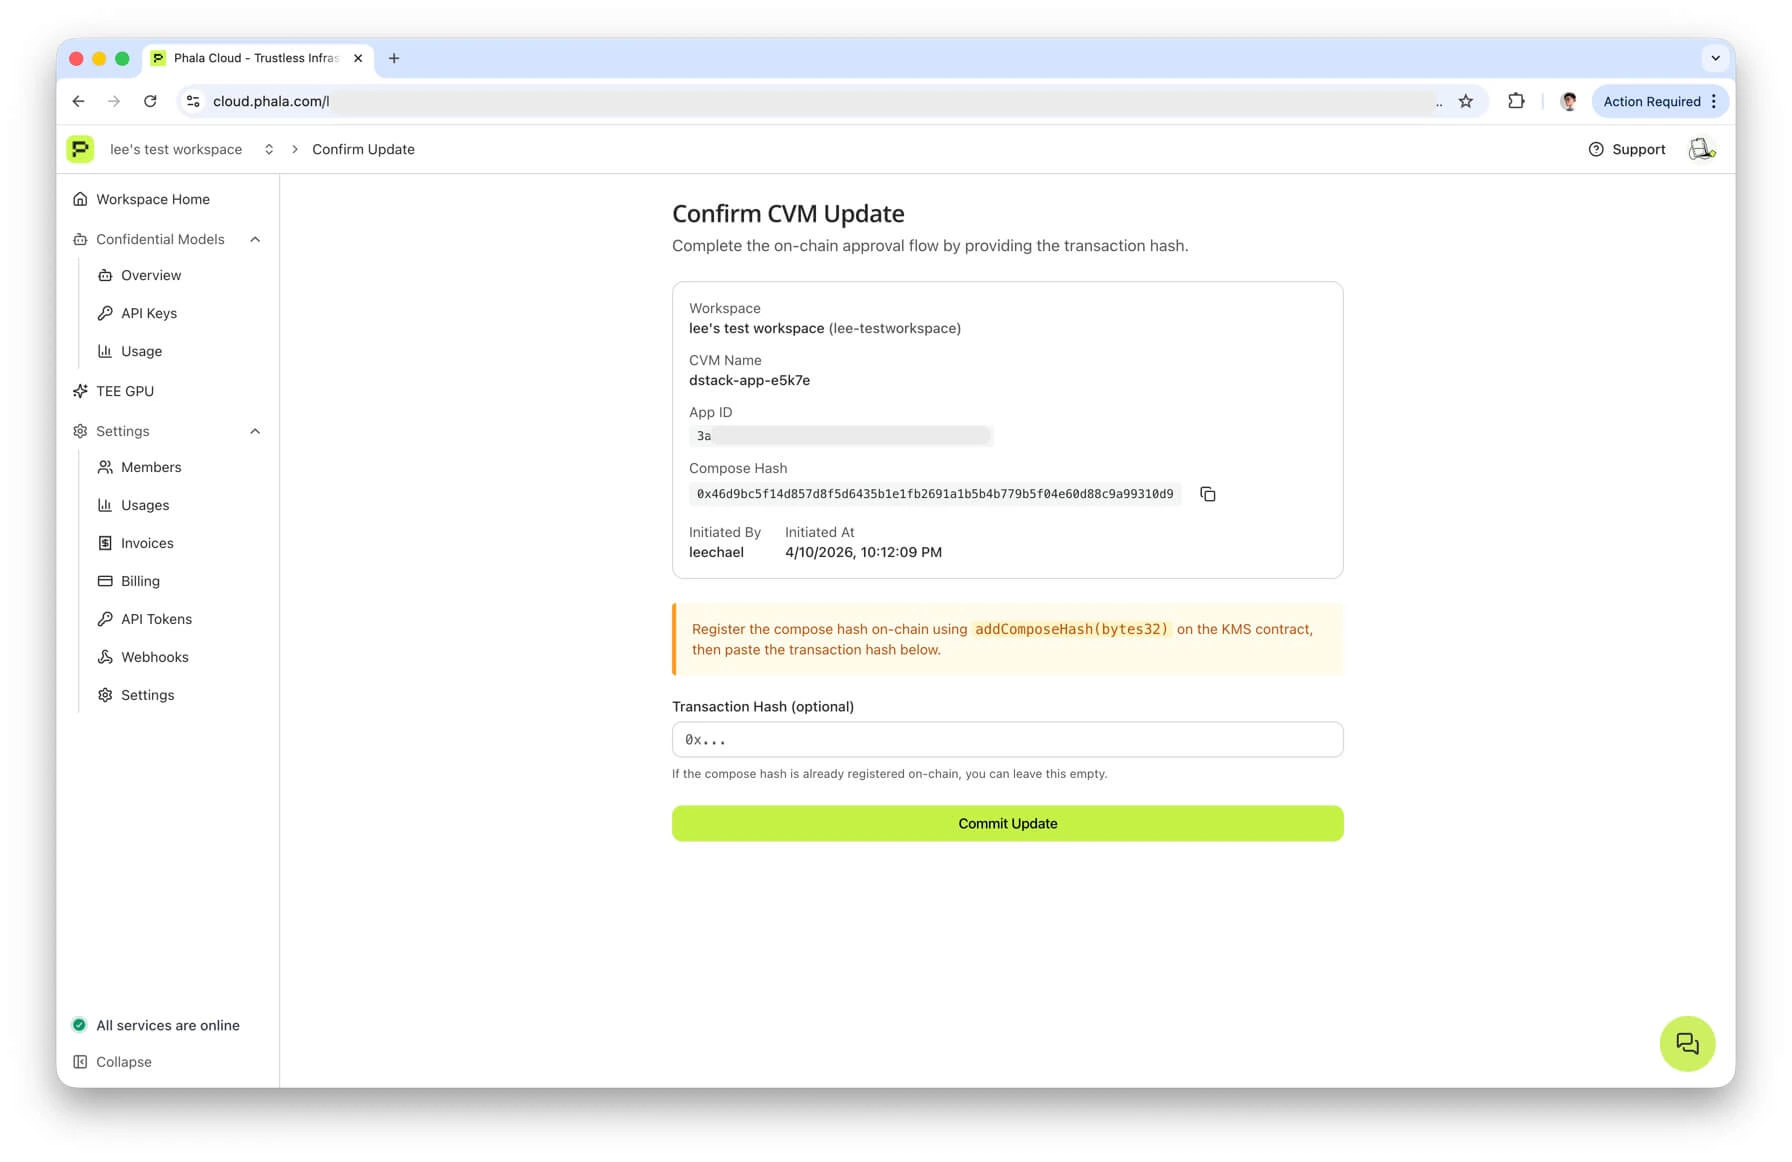Open the Webhooks settings
This screenshot has width=1792, height=1162.
[154, 657]
